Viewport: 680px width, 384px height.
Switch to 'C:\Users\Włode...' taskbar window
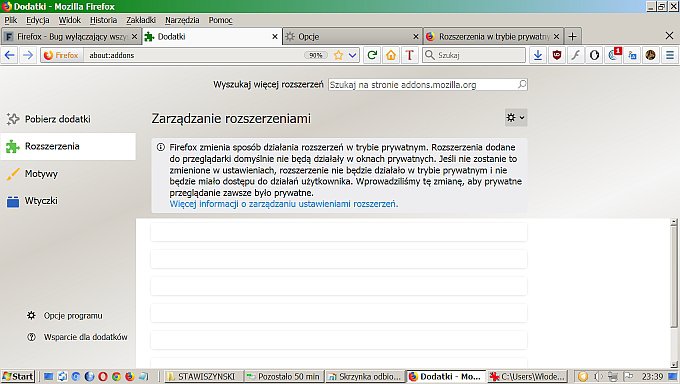[527, 376]
